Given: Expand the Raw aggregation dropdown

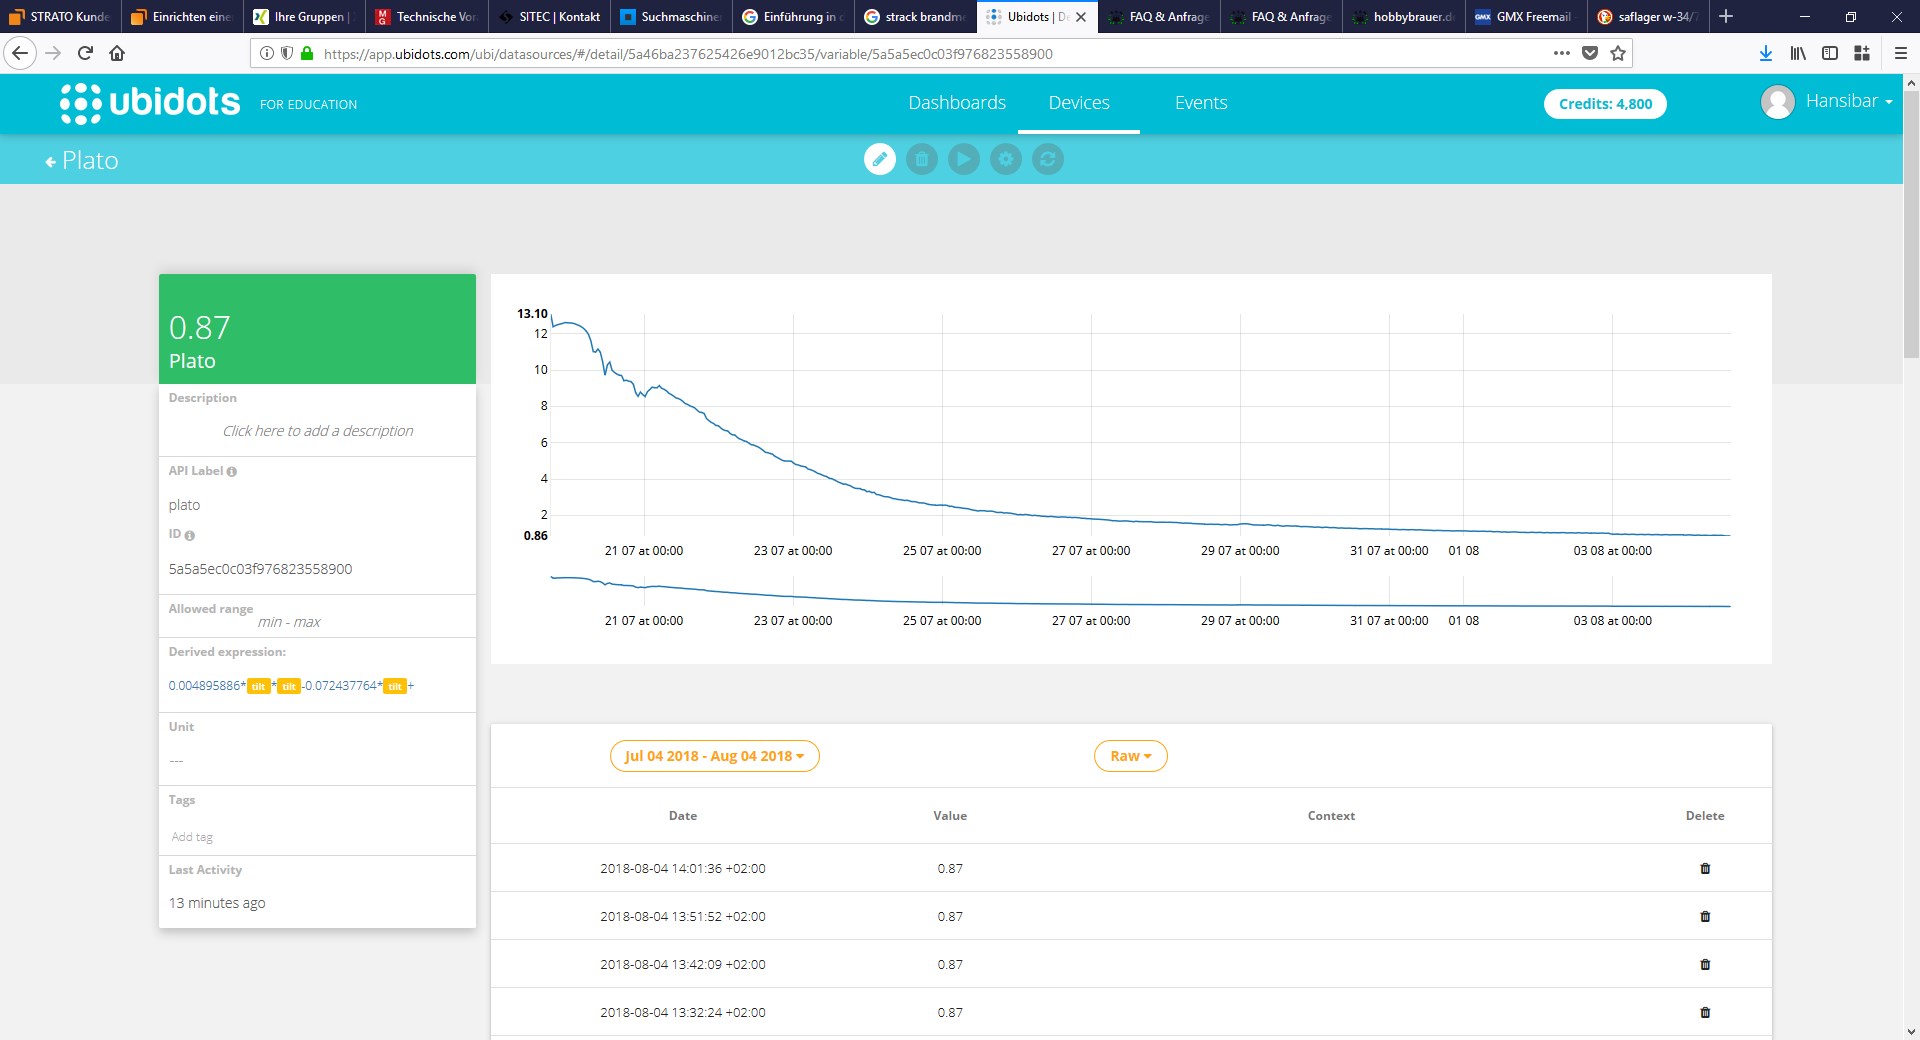Looking at the screenshot, I should pos(1130,756).
